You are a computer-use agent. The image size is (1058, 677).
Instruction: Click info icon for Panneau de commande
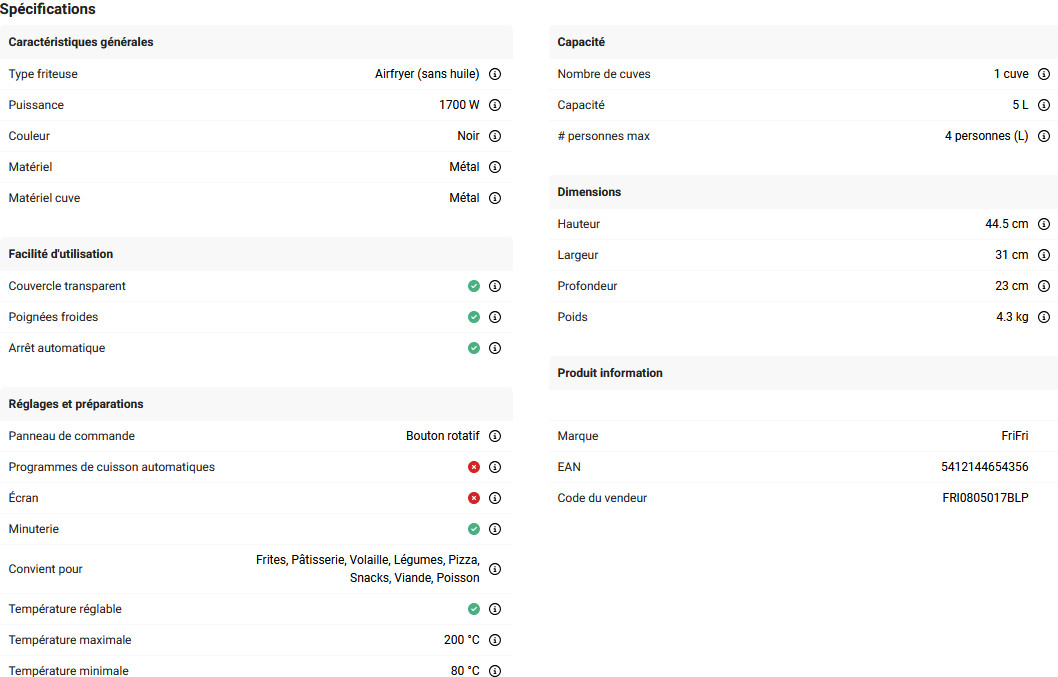pos(495,436)
